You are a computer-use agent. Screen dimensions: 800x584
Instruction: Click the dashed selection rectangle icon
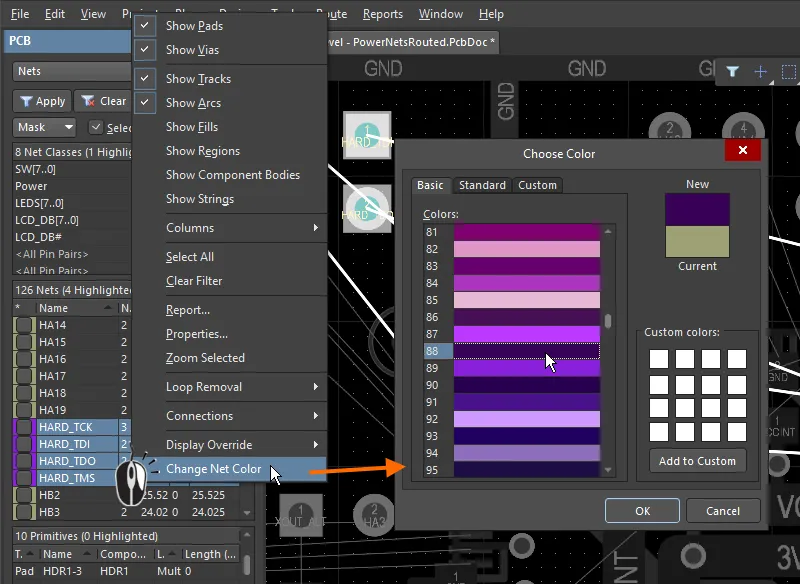pos(787,72)
